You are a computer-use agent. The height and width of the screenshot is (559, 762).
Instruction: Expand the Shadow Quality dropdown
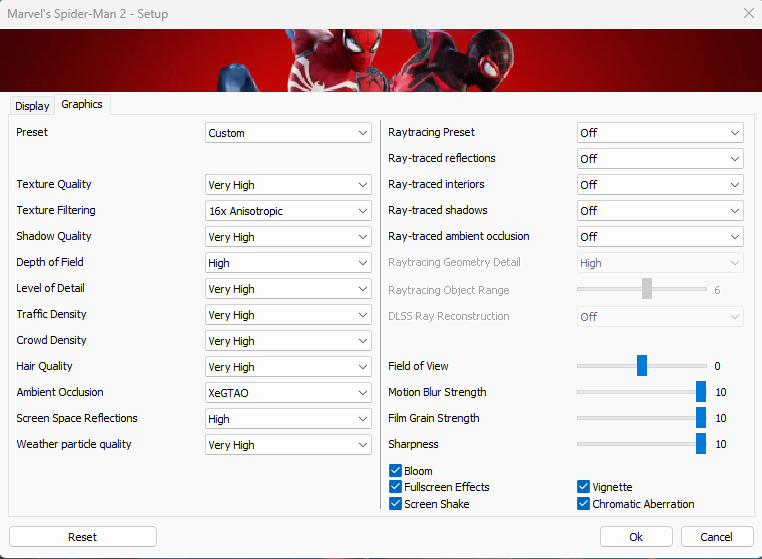[288, 237]
